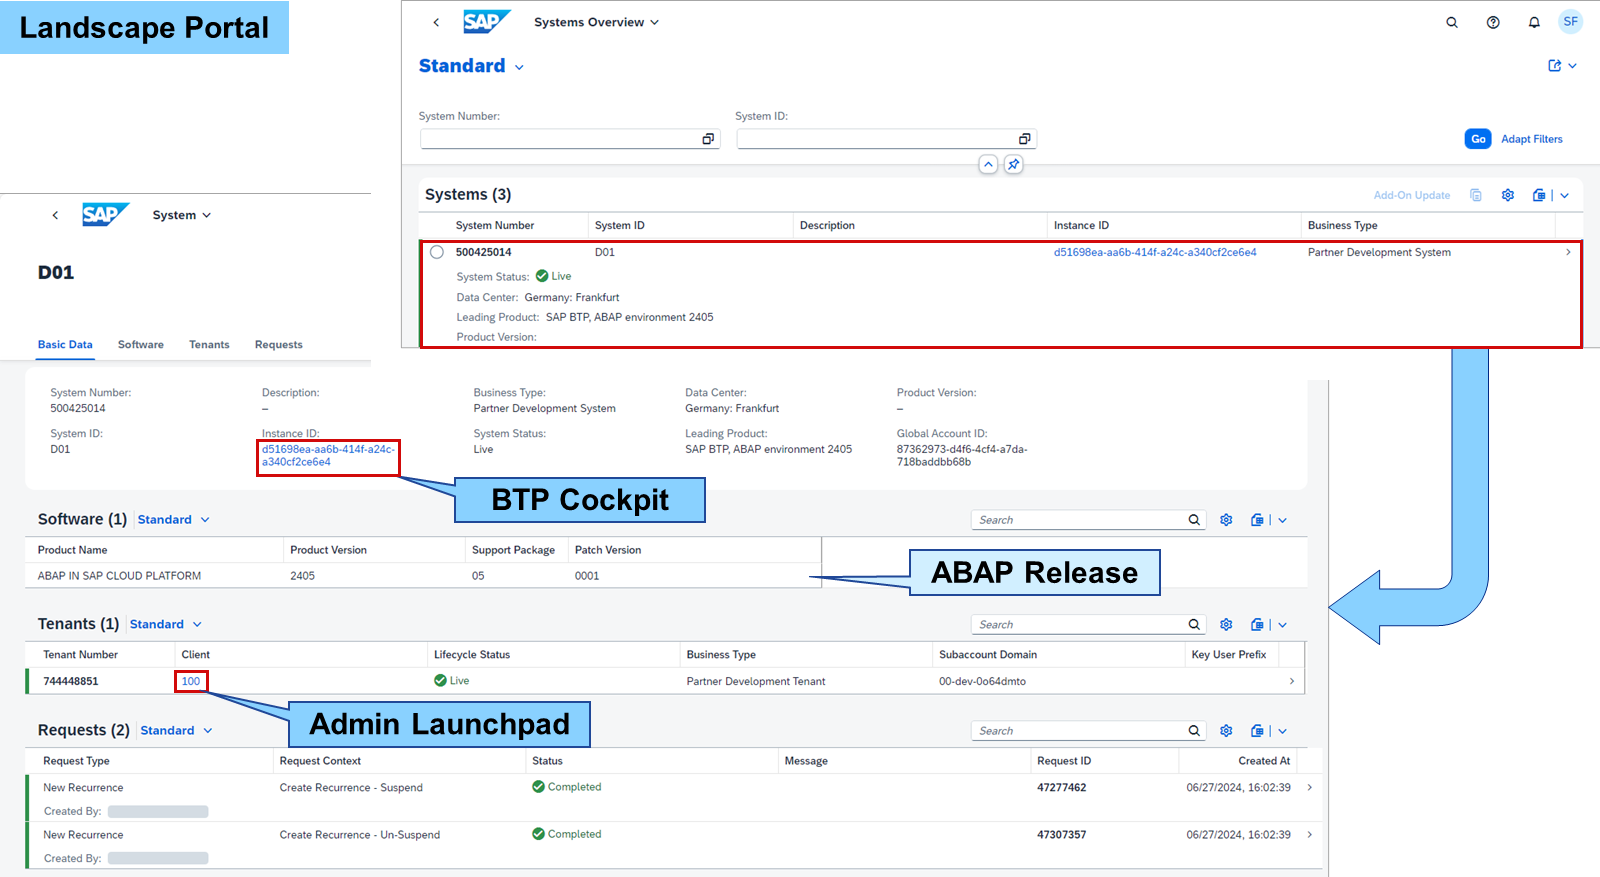Click the Request ID column header
Viewport: 1600px width, 877px height.
(1064, 761)
